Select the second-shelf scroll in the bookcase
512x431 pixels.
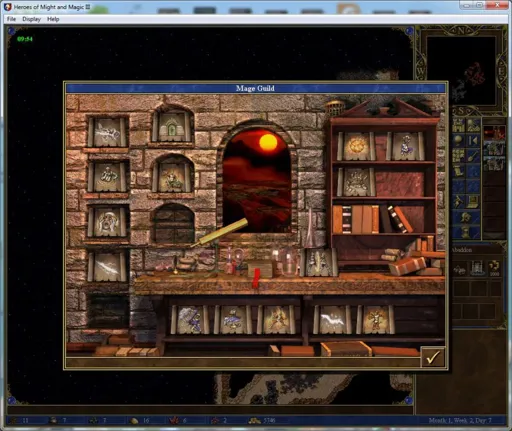(356, 182)
